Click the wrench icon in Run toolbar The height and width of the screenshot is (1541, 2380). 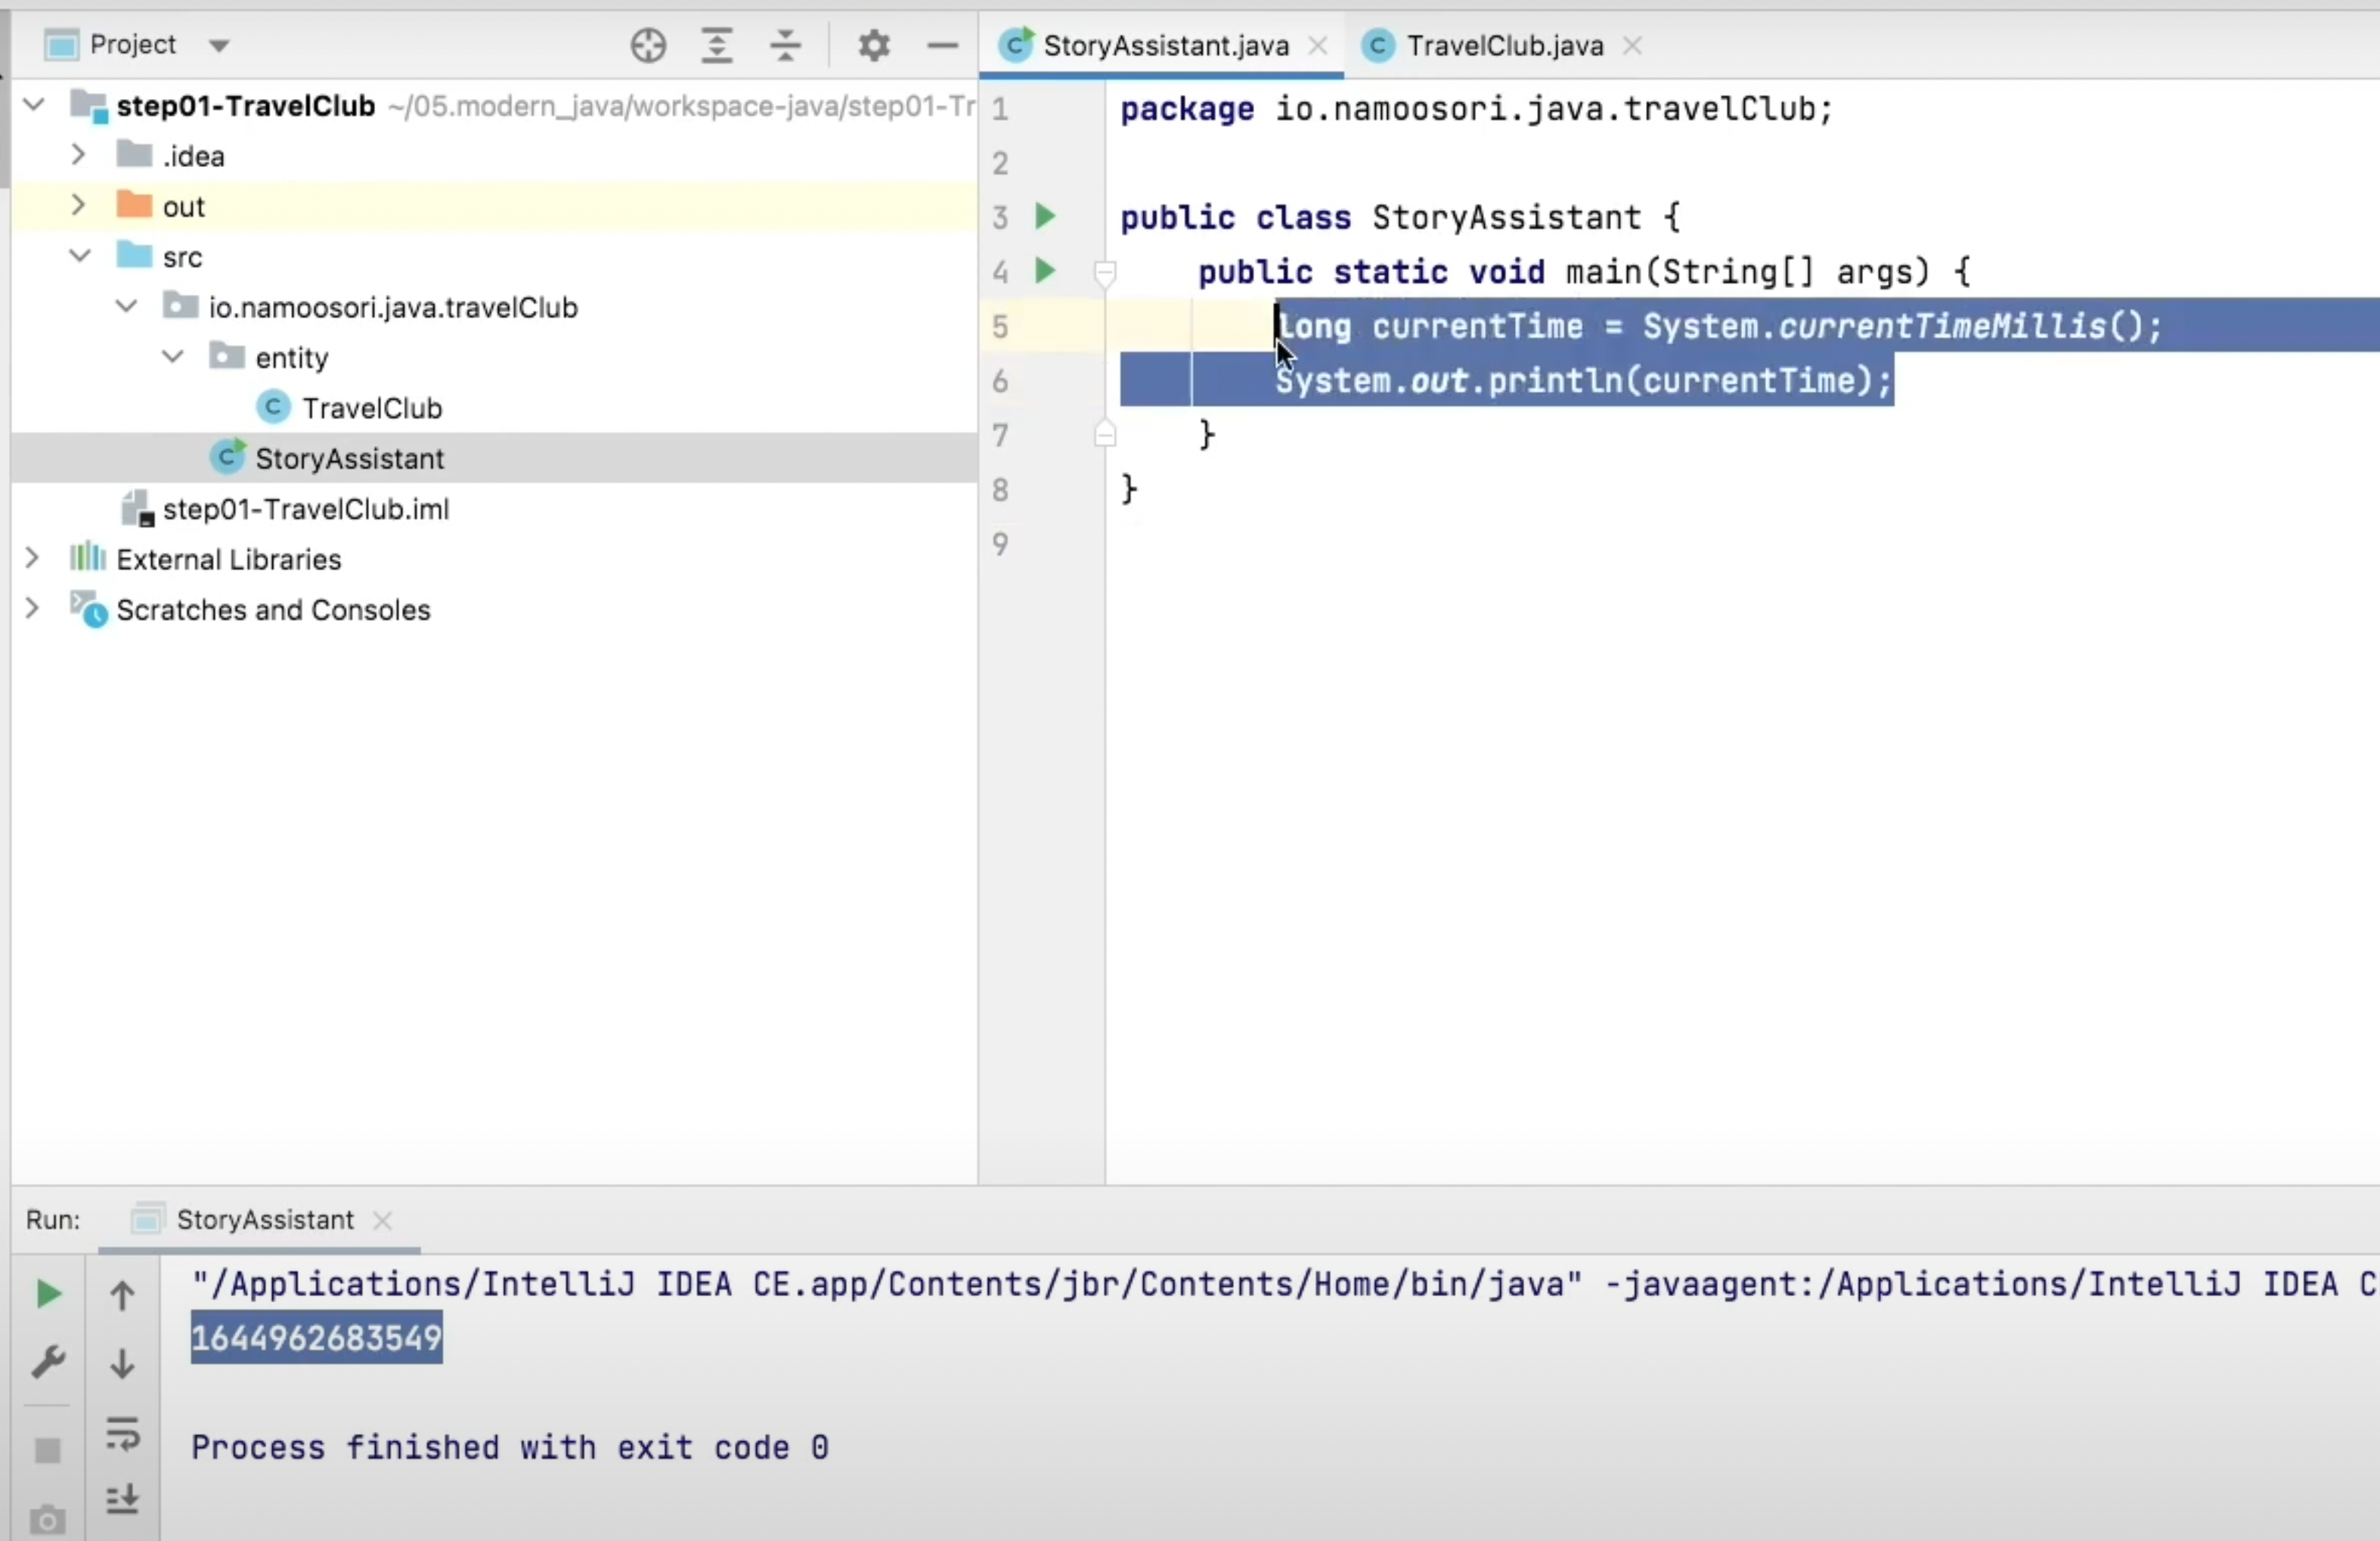click(47, 1362)
